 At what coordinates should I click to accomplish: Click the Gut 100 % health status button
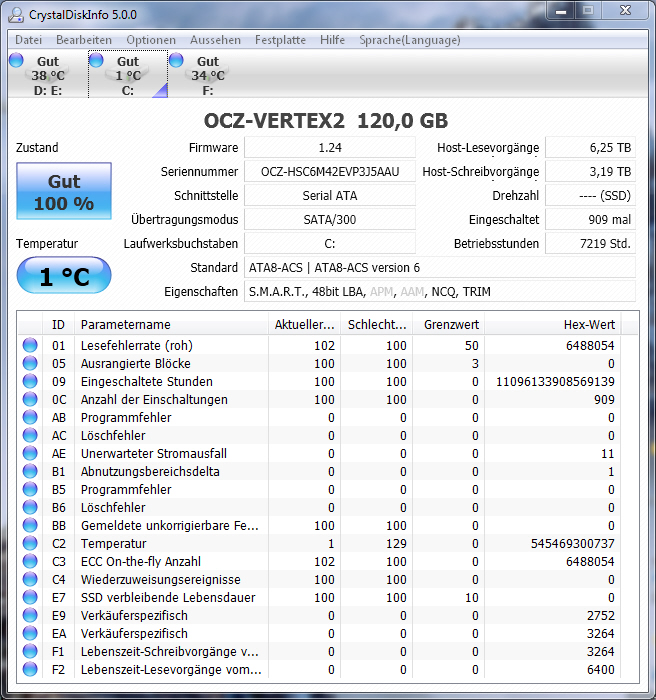[x=64, y=191]
